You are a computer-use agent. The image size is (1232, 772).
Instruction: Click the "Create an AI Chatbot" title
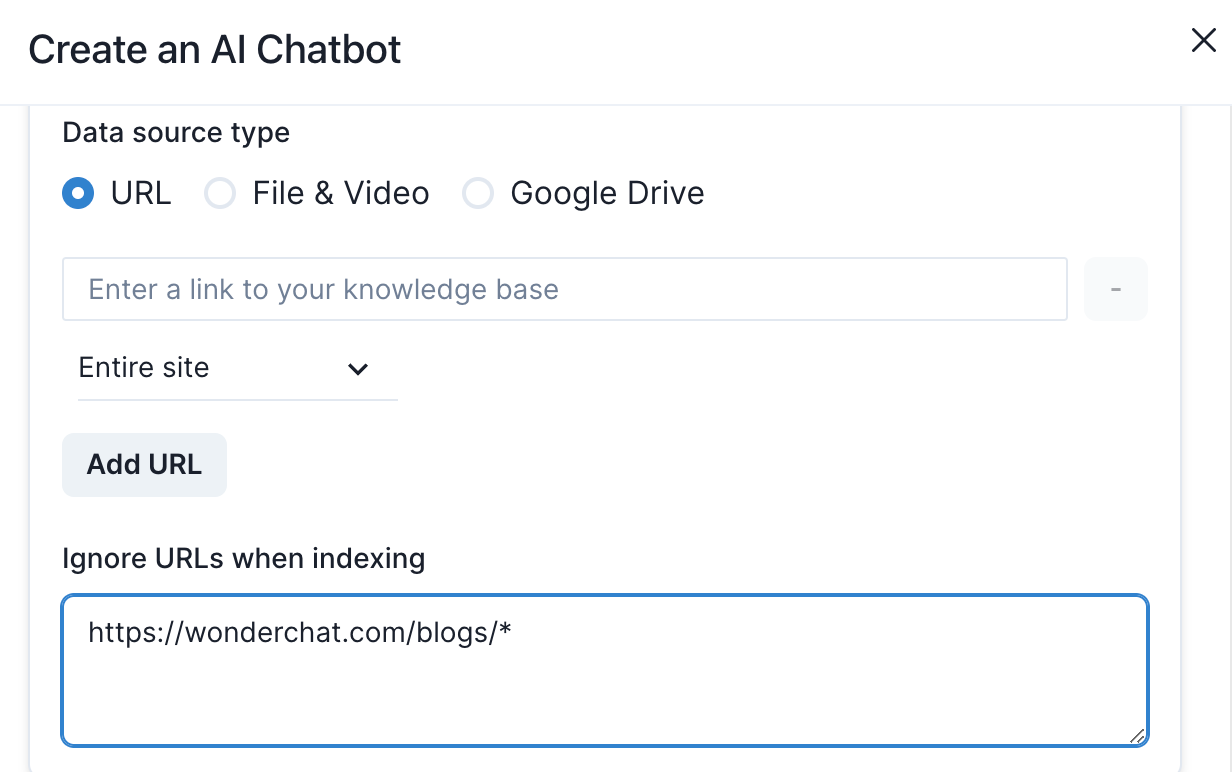point(215,49)
